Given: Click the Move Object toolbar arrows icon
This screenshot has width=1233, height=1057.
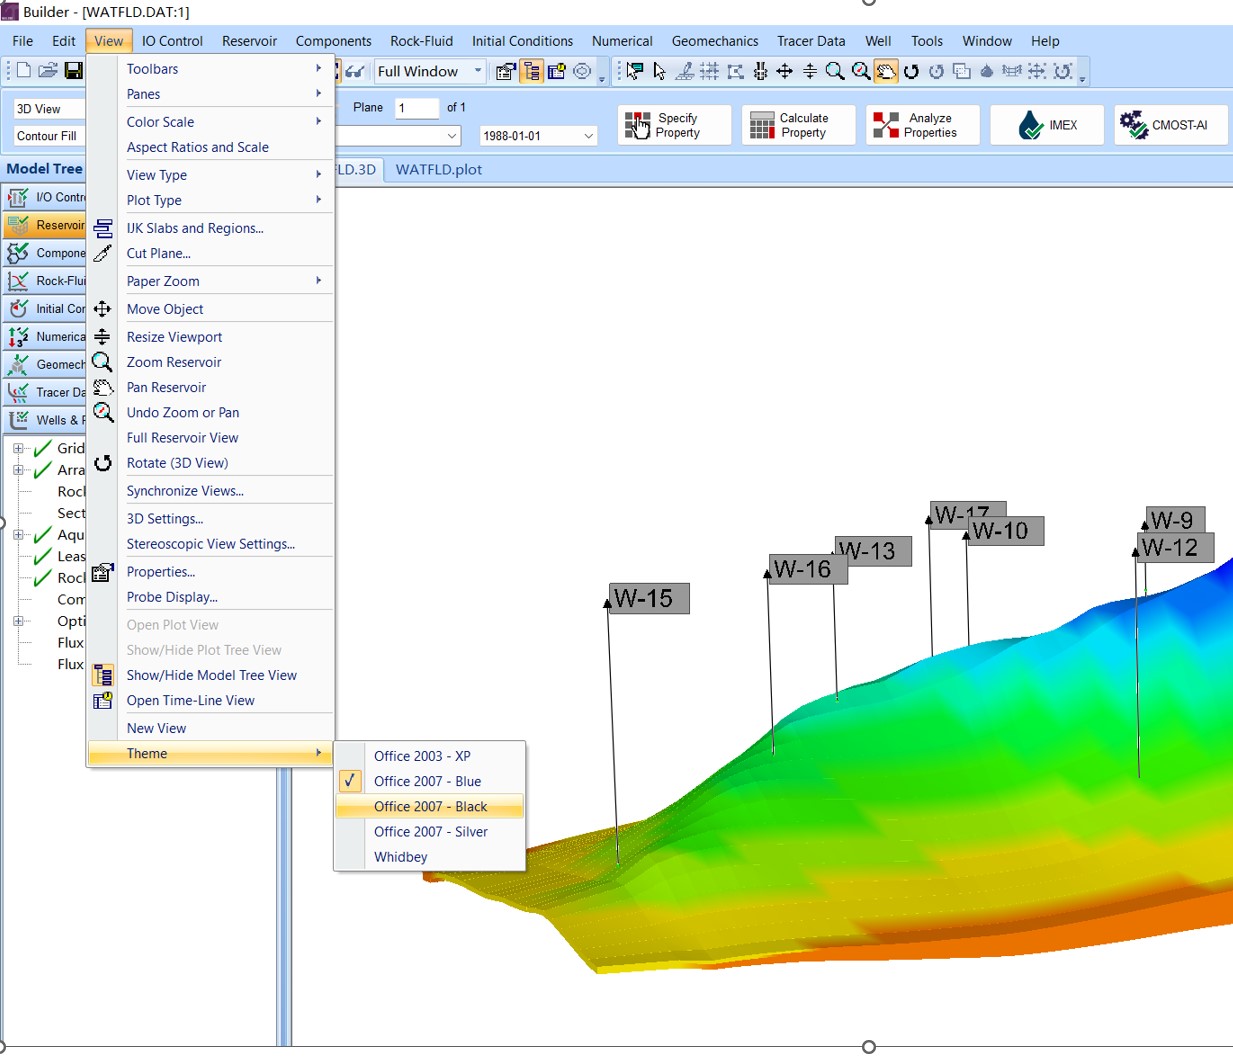Looking at the screenshot, I should [x=785, y=71].
